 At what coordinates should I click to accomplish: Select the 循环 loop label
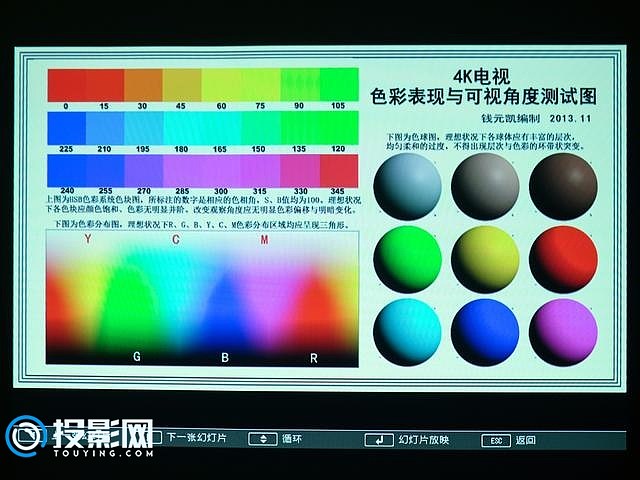point(292,439)
